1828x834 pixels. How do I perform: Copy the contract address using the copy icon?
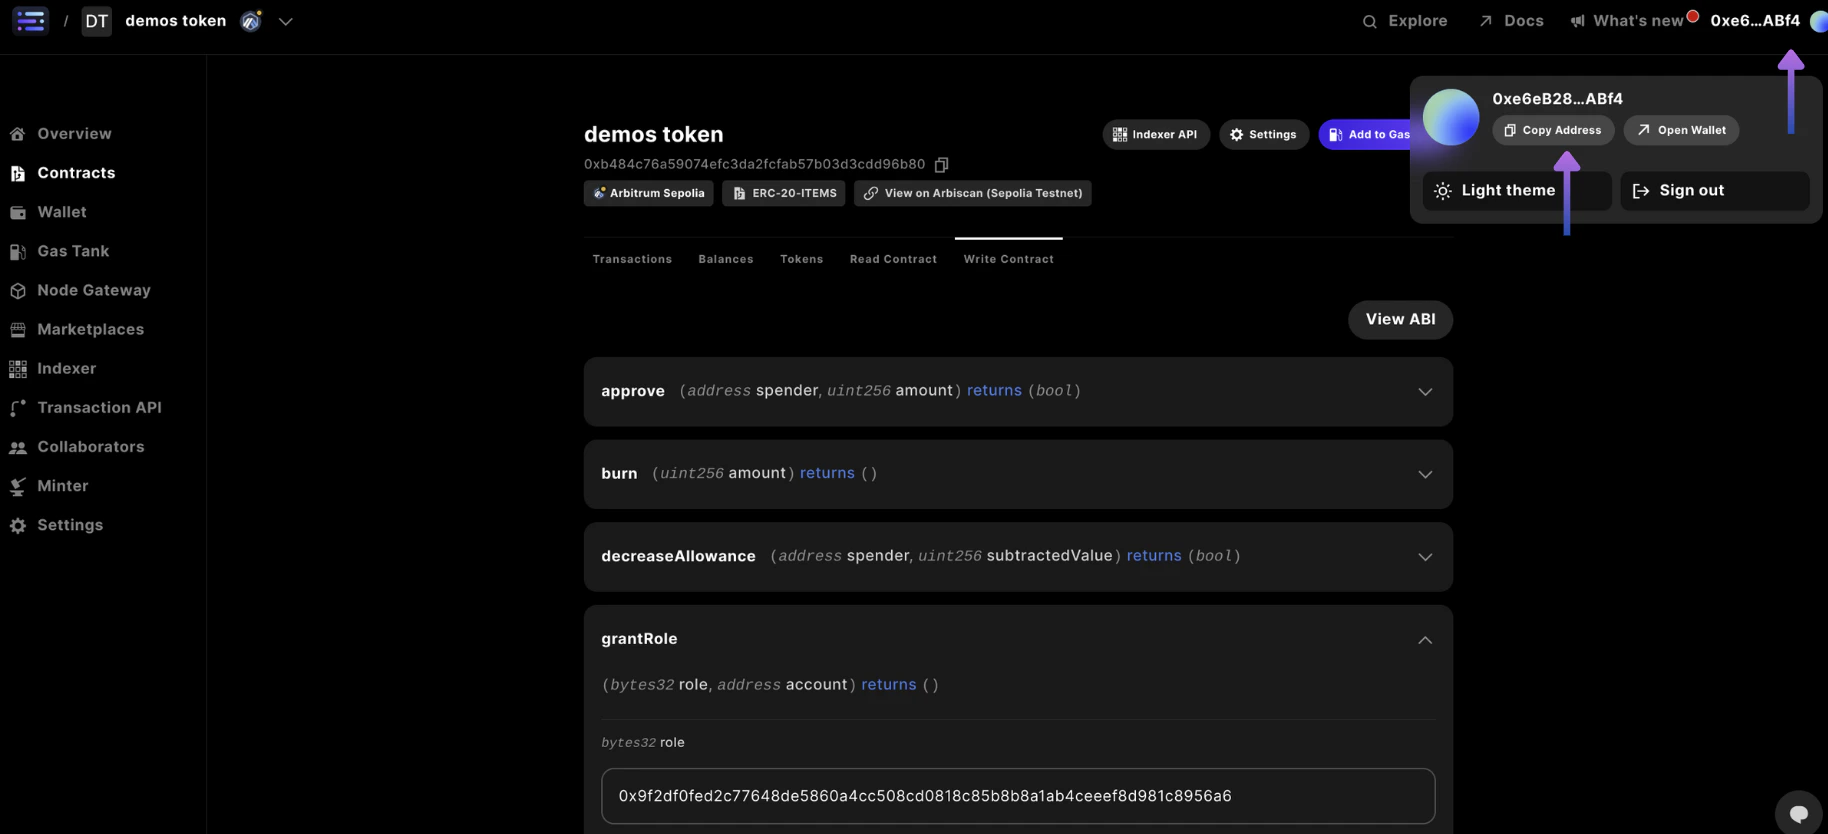(941, 164)
